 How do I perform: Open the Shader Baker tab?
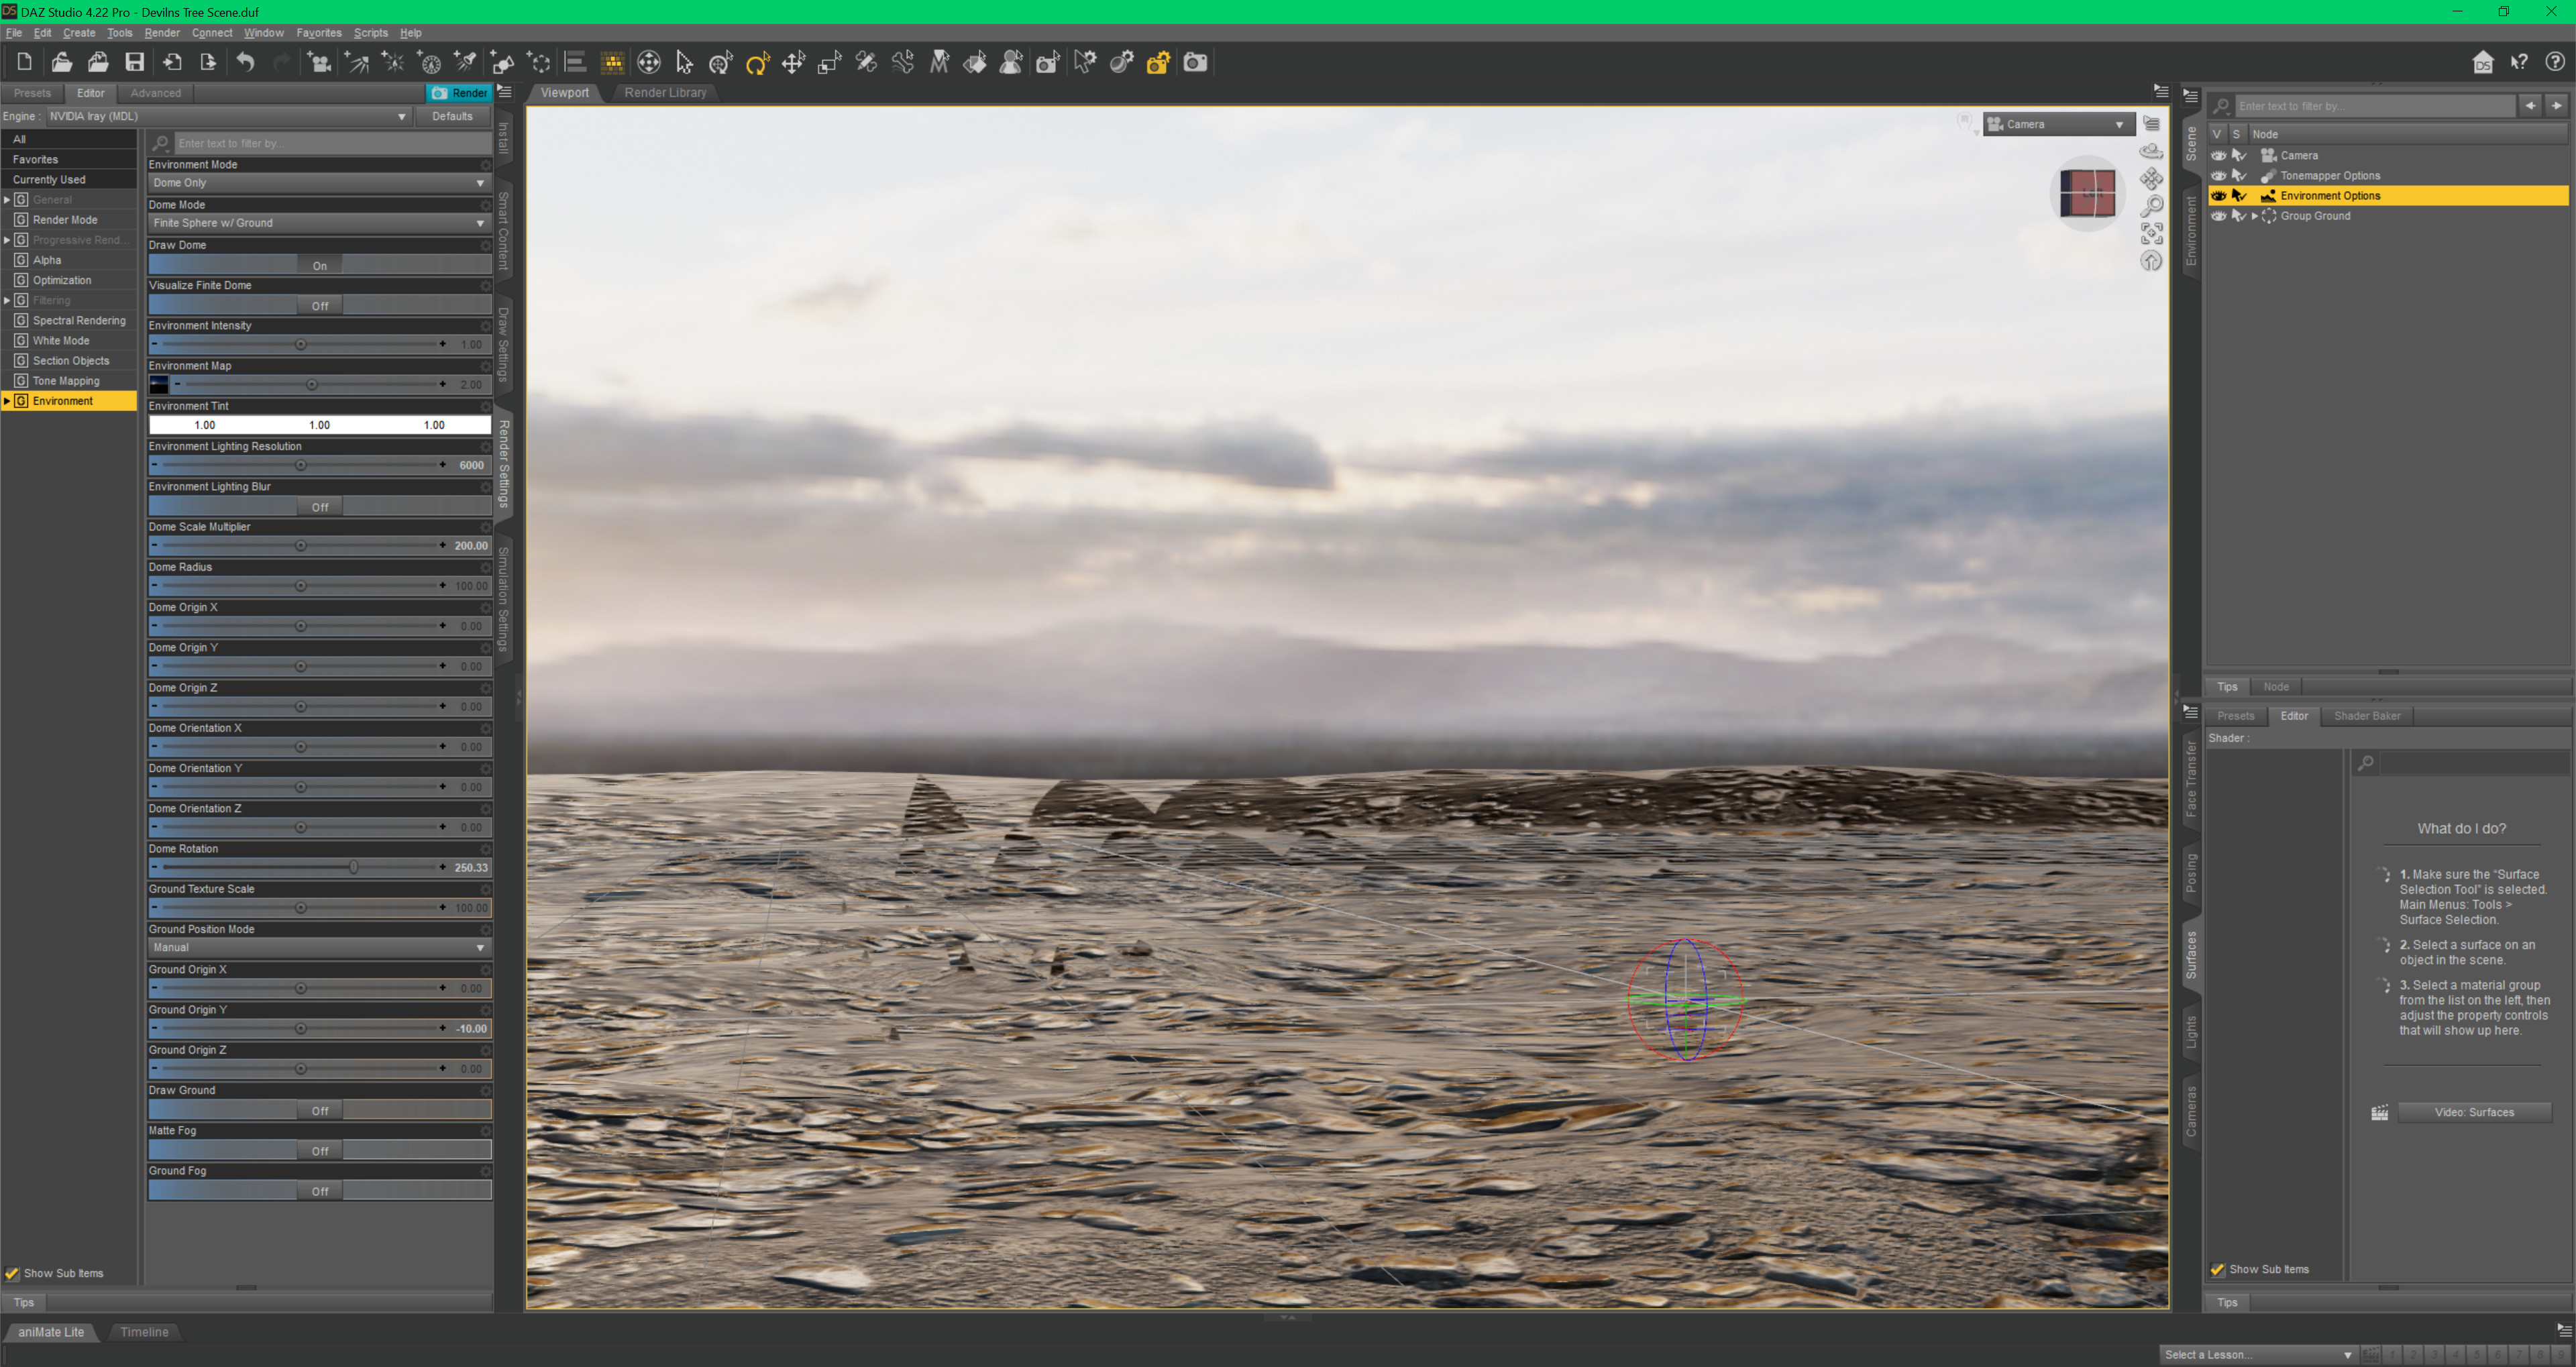coord(2366,716)
